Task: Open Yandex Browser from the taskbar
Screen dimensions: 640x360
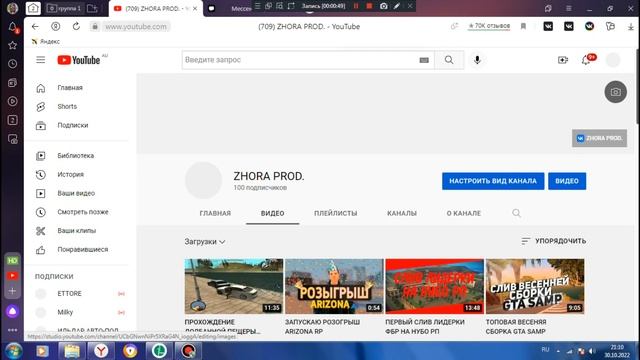Action: 101,351
